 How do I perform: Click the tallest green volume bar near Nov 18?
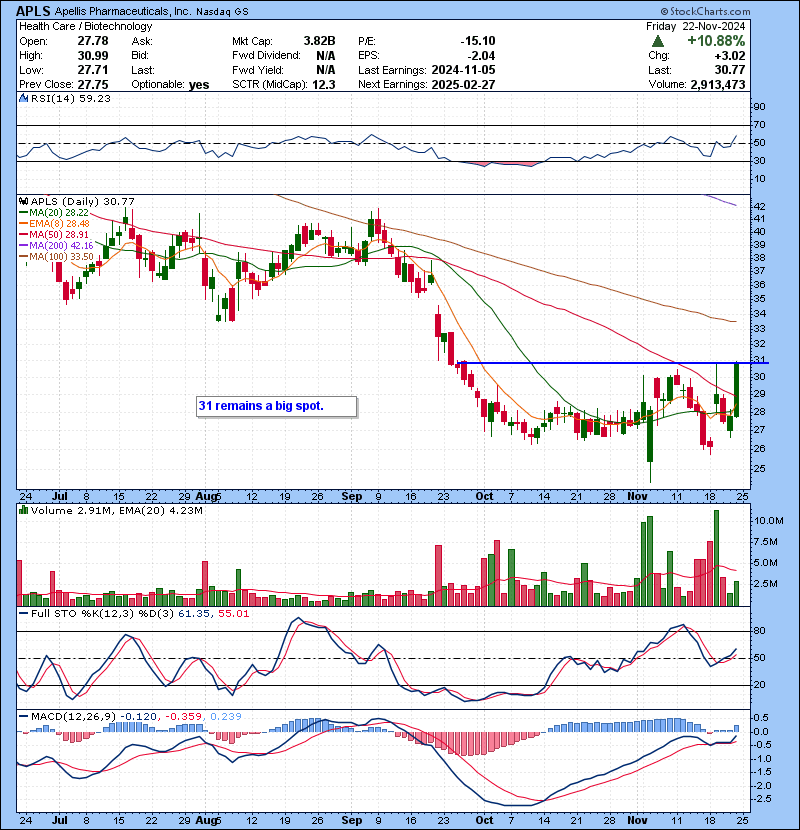(716, 558)
